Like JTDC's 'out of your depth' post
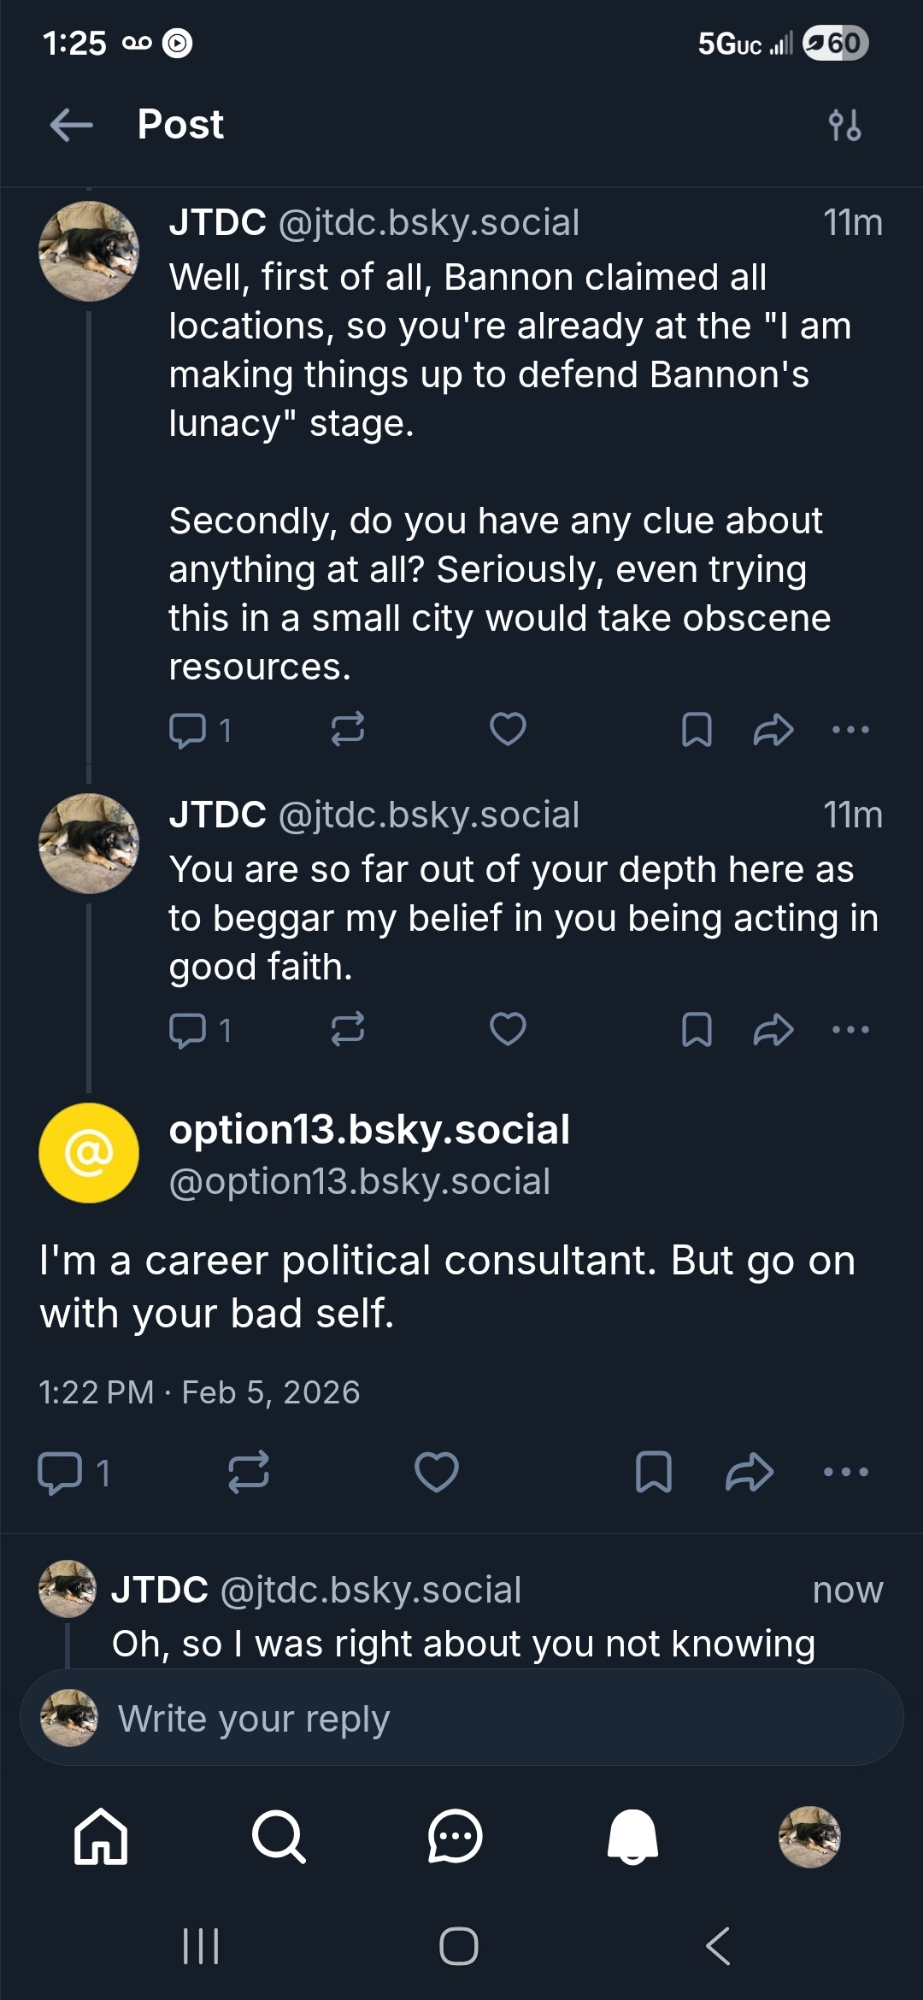This screenshot has height=2000, width=923. pyautogui.click(x=507, y=1029)
